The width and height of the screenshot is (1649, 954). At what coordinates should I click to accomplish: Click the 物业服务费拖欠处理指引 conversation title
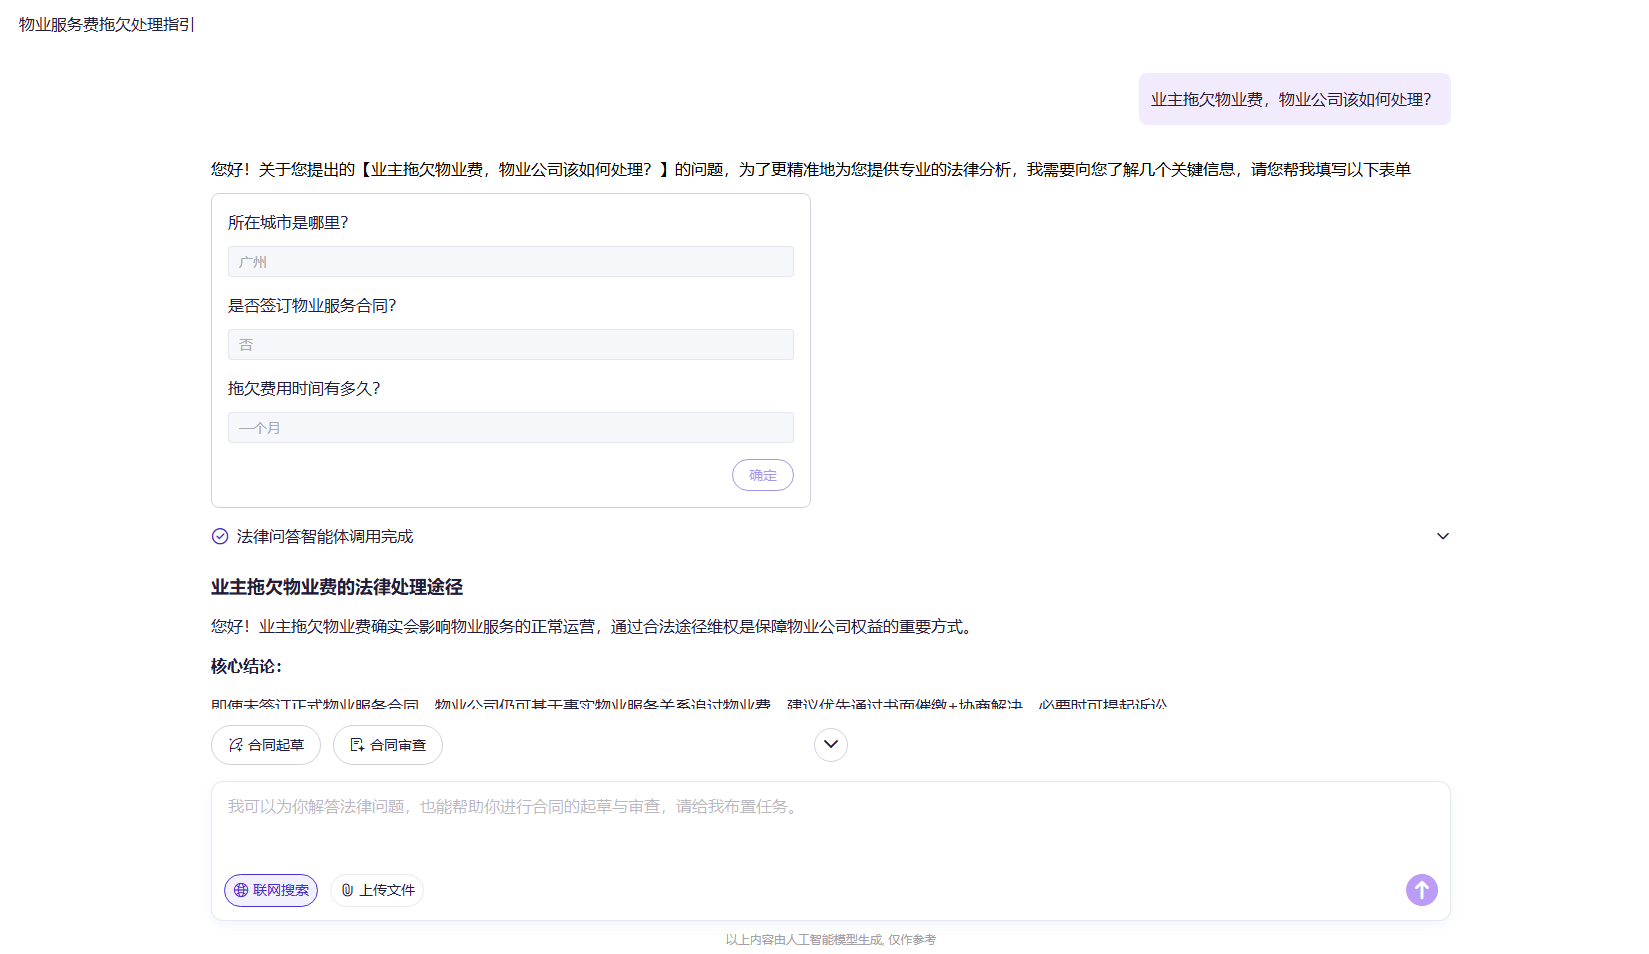(106, 24)
